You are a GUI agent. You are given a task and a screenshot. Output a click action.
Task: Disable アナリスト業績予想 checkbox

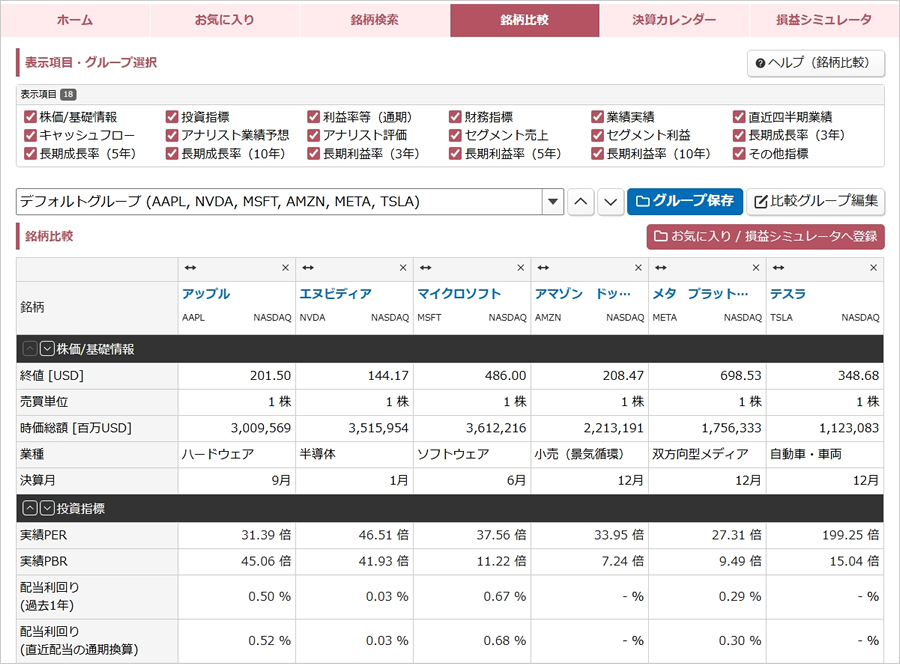pyautogui.click(x=172, y=135)
